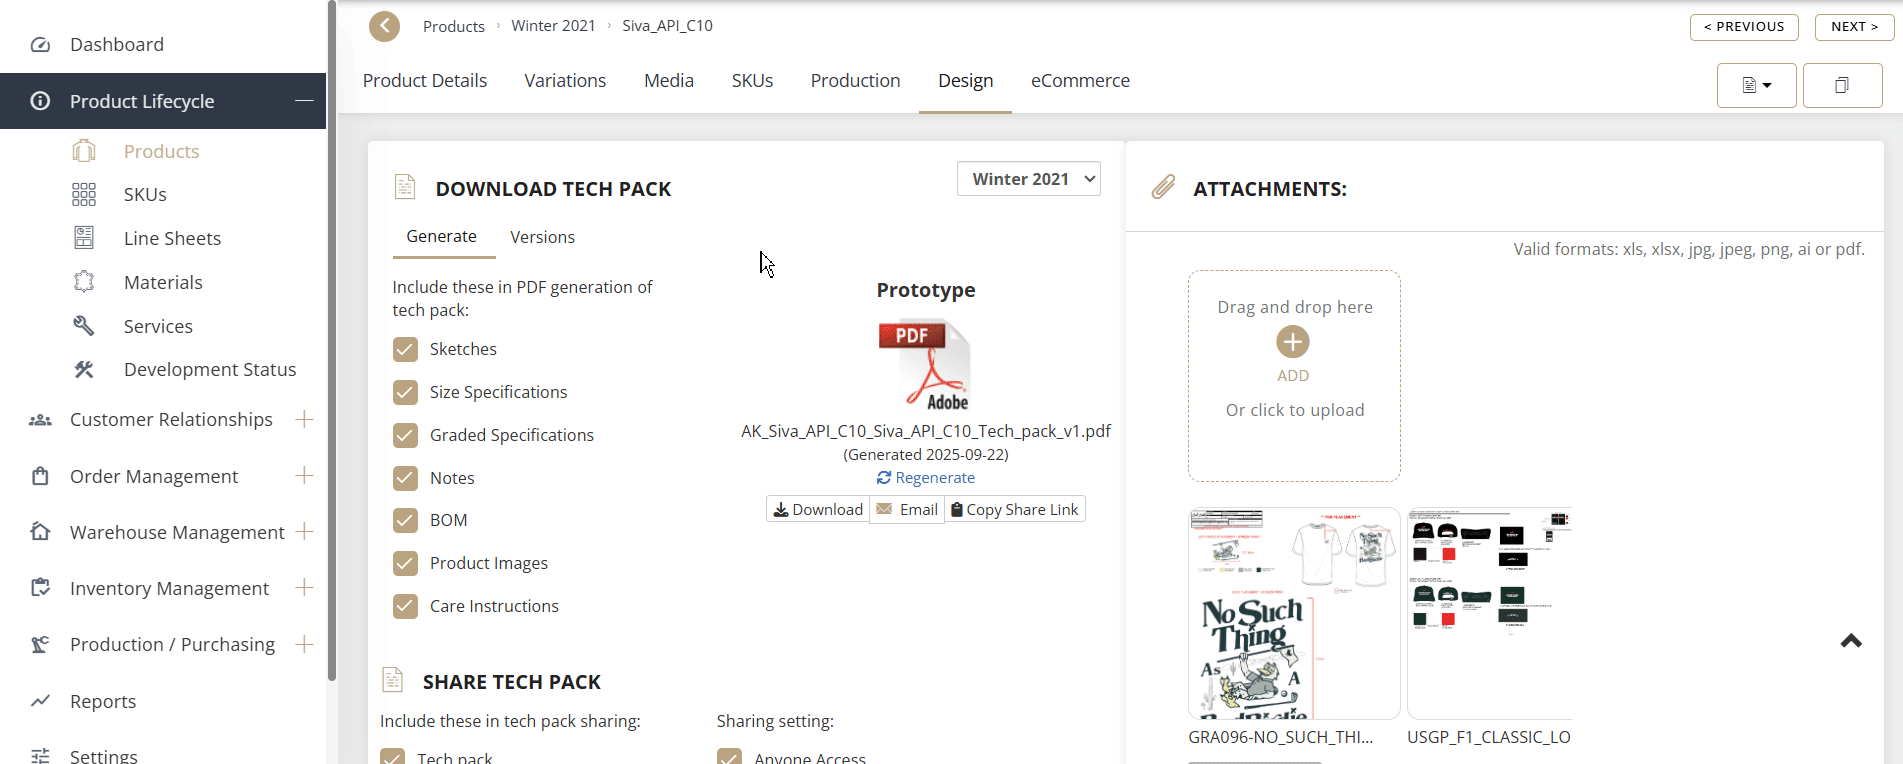Open the Production tab
Viewport: 1903px width, 764px height.
pos(855,81)
